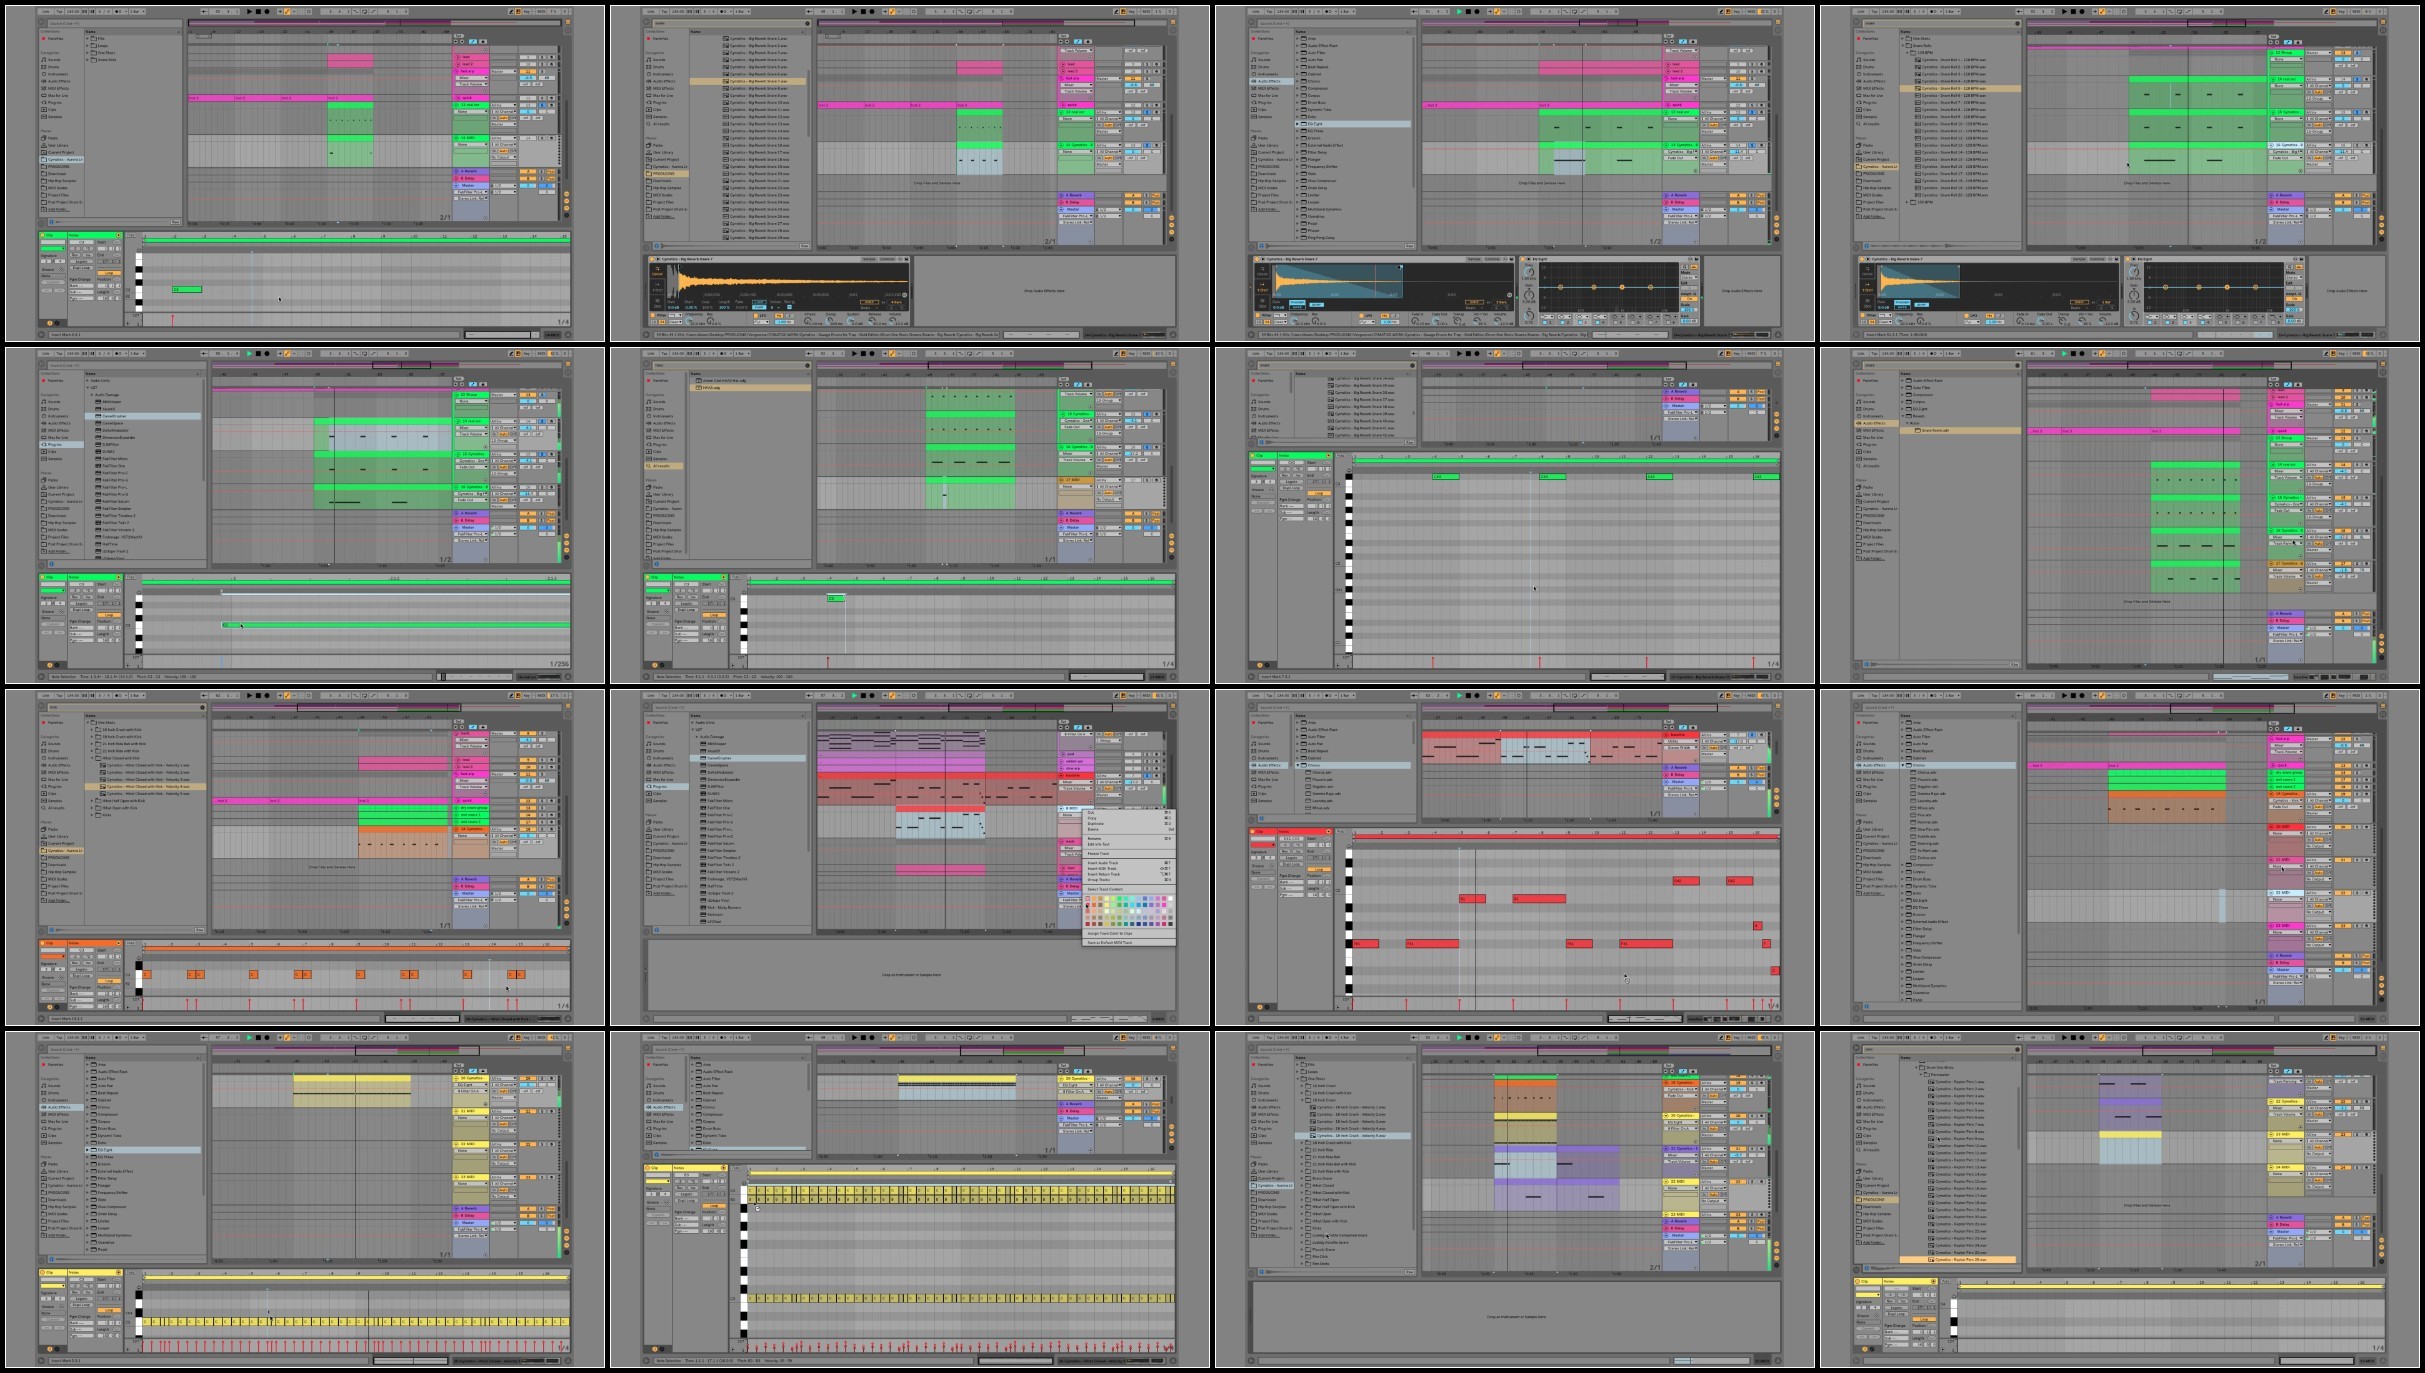This screenshot has width=2425, height=1373.
Task: Choose Rename in the track context menu
Action: [x=1129, y=839]
